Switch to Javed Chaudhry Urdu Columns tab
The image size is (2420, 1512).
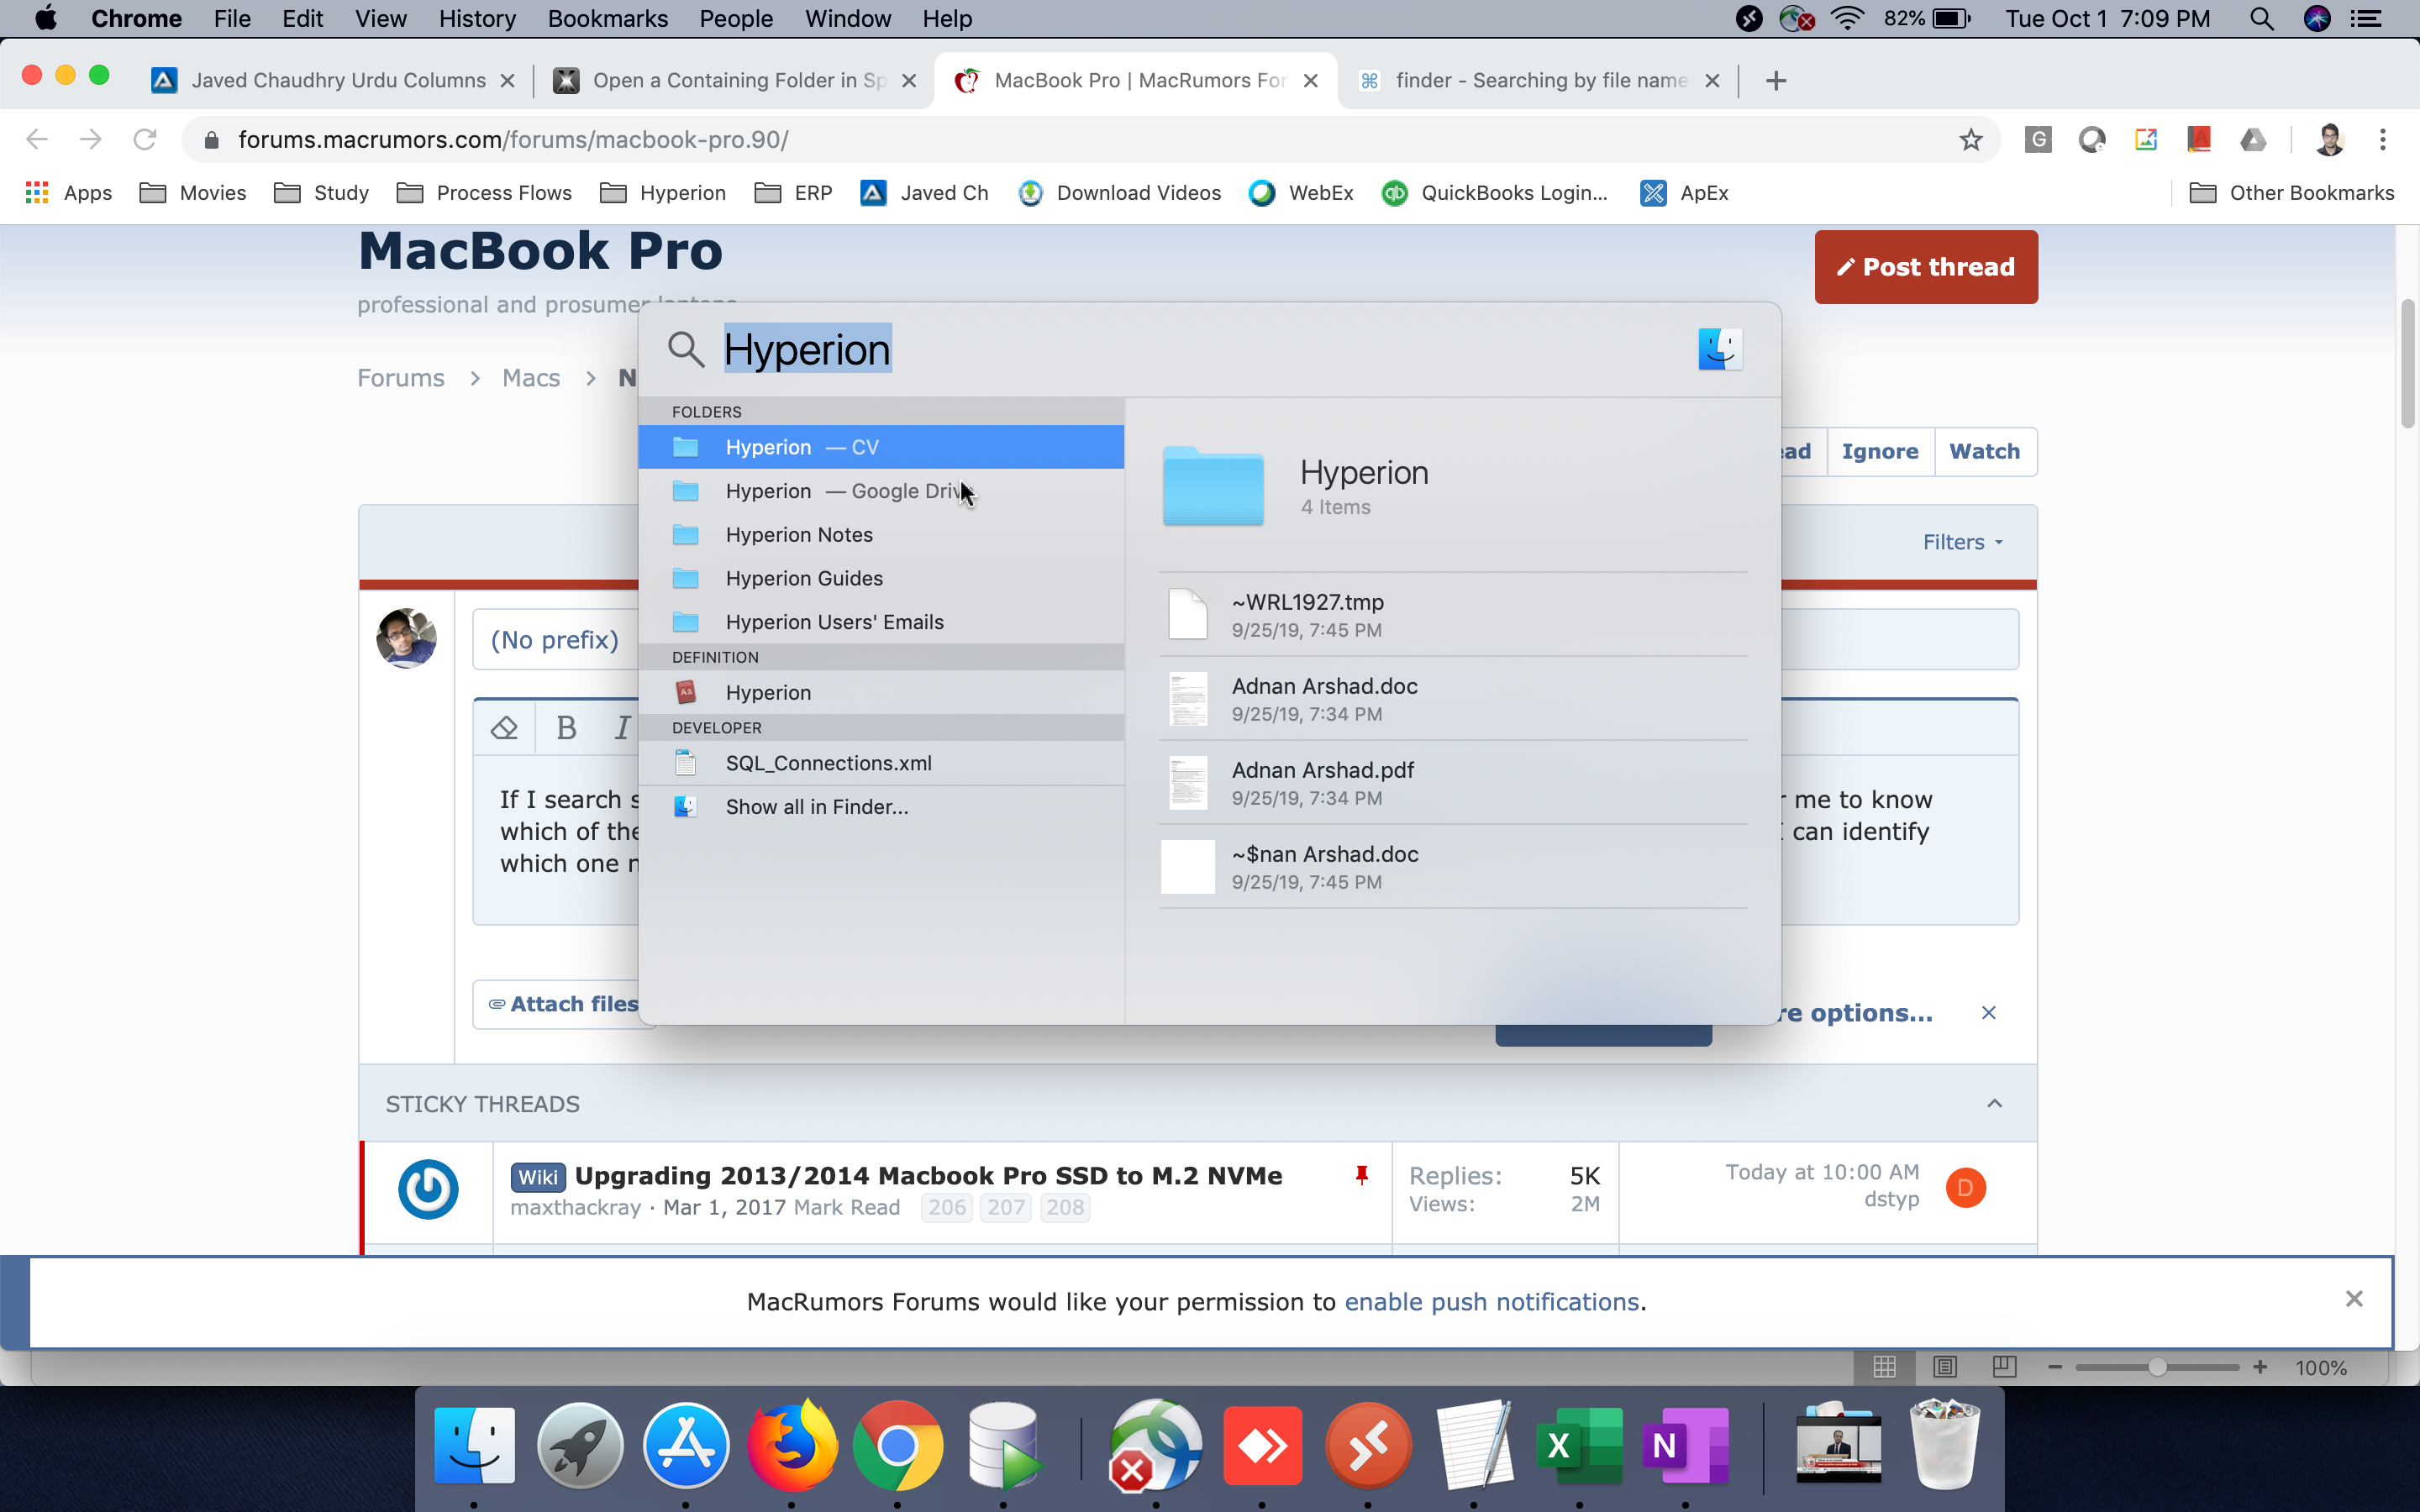click(x=334, y=80)
